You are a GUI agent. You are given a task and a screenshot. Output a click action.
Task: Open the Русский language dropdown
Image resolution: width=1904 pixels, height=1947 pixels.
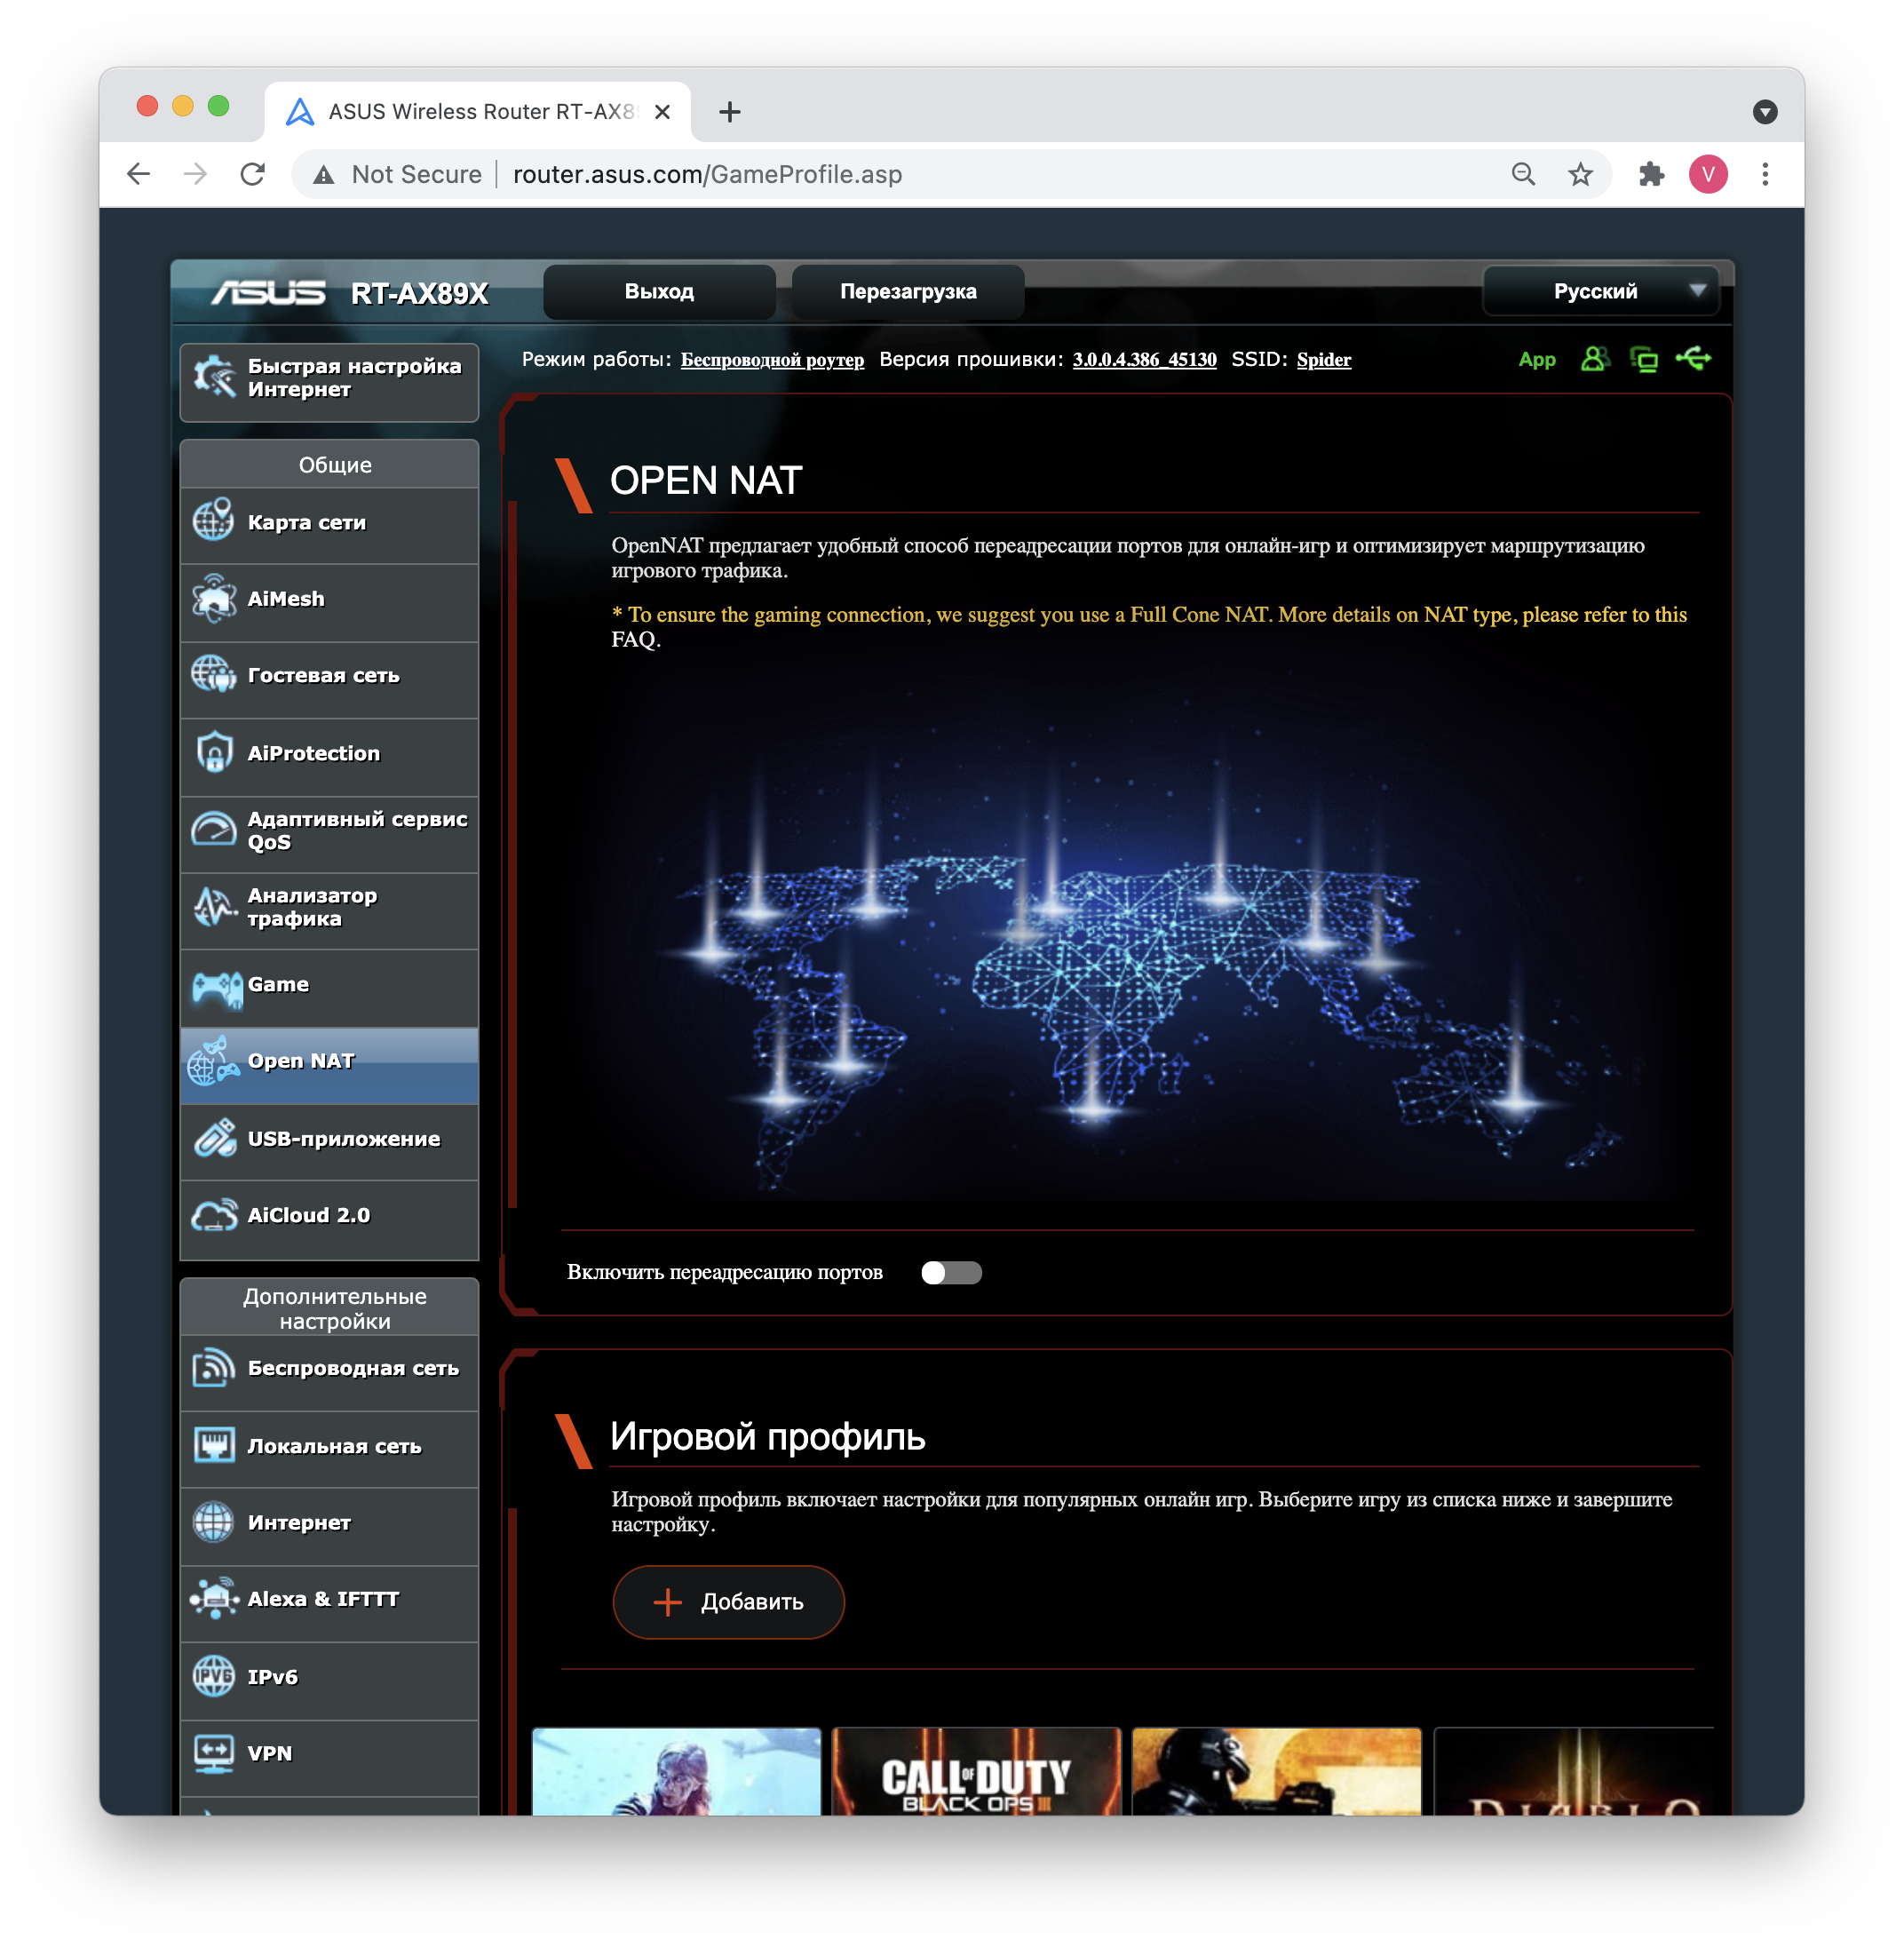[1600, 291]
